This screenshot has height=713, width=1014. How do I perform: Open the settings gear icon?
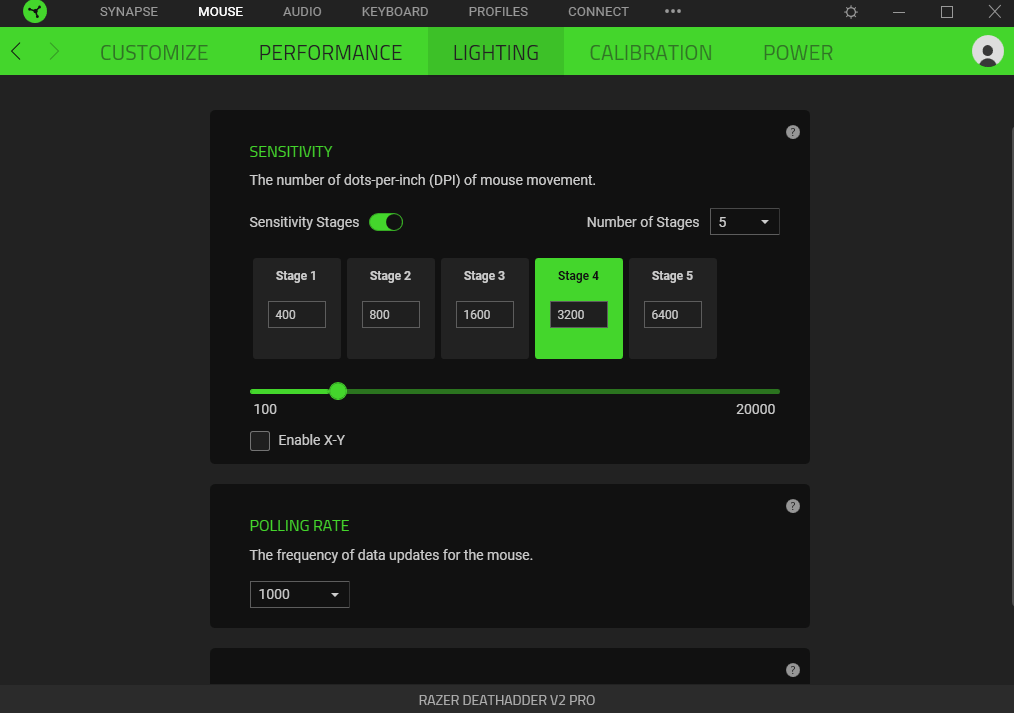pos(851,12)
